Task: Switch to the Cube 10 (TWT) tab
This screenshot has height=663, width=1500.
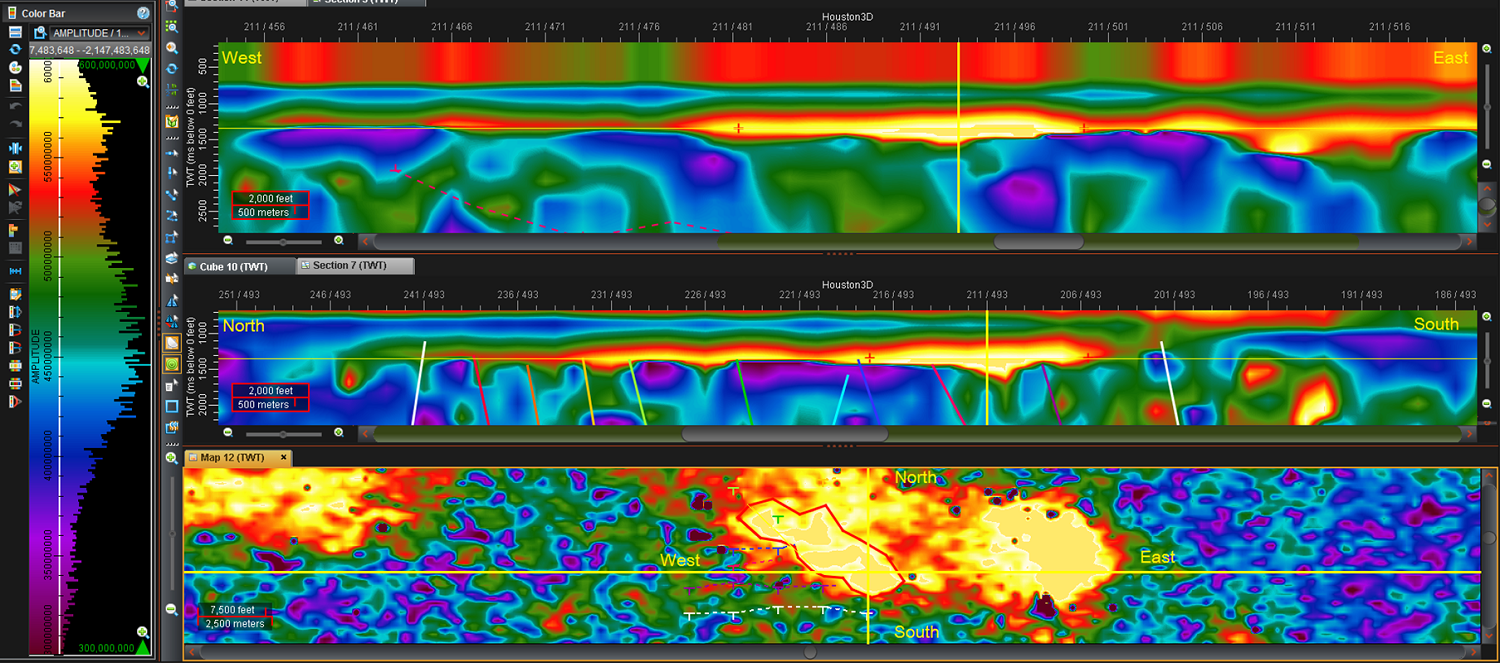Action: [x=241, y=266]
